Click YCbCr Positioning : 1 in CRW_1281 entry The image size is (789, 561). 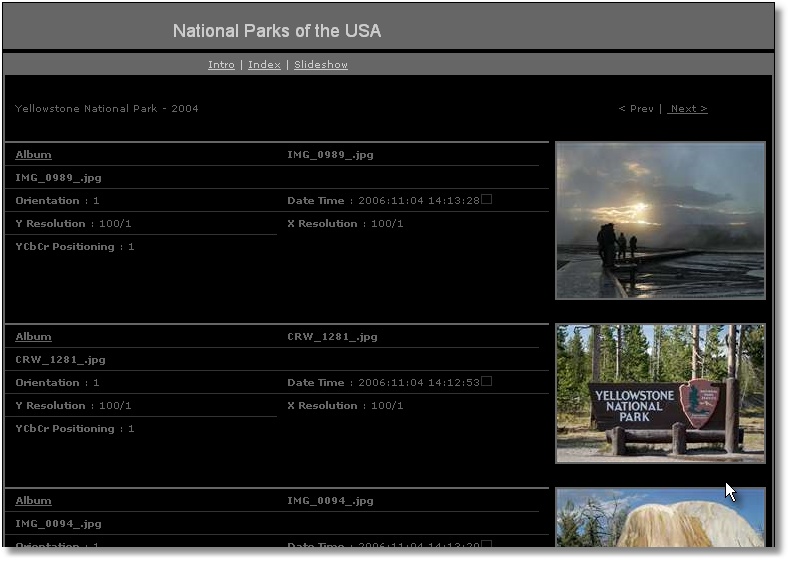75,429
